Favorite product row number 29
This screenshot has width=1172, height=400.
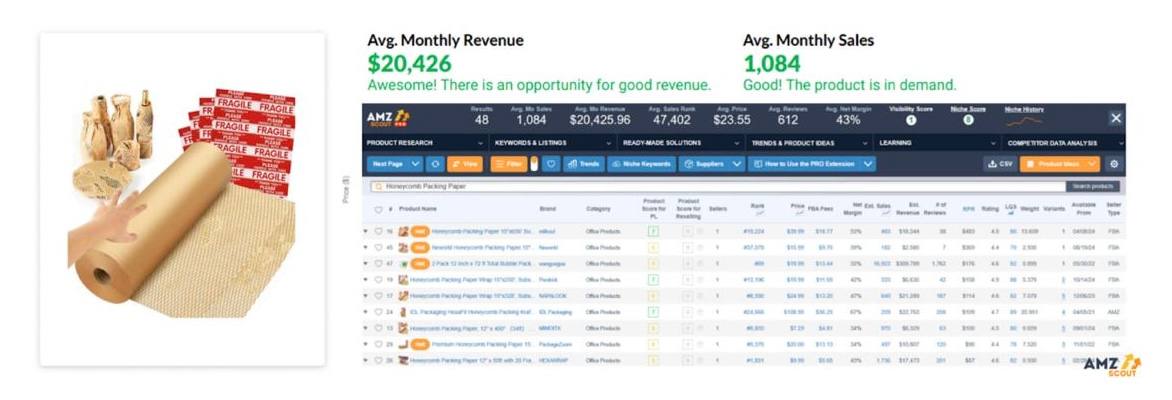pos(378,344)
